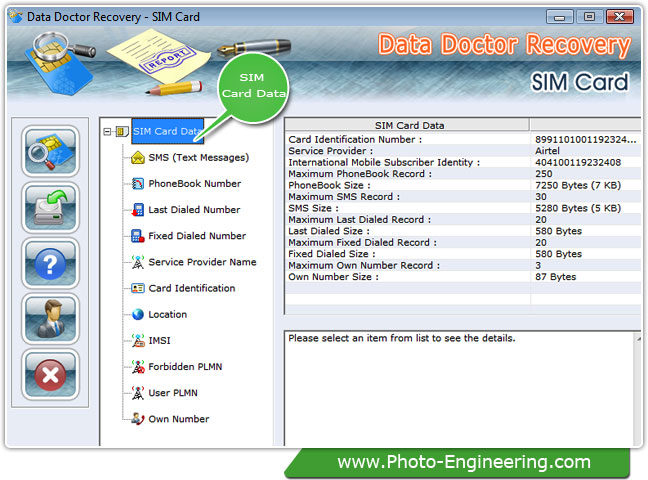
Task: Click the red X exit sidebar button
Action: point(50,375)
